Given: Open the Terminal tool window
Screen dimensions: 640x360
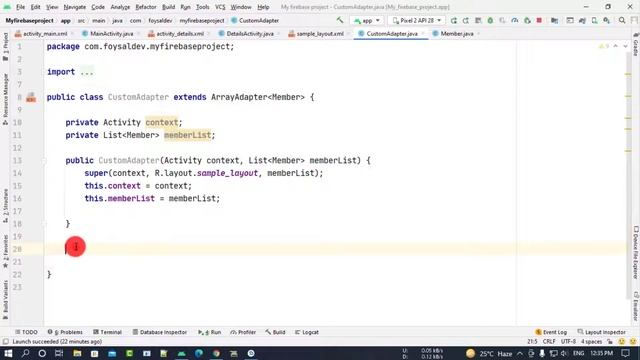Looking at the screenshot, I should [x=107, y=332].
